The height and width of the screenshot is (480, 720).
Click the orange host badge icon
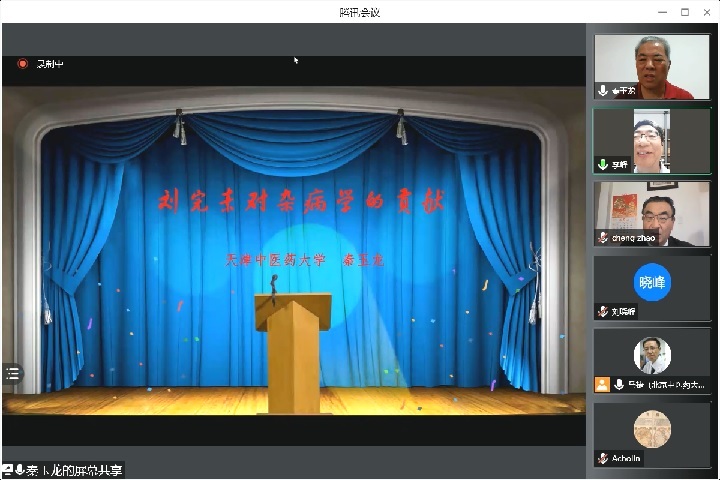tap(602, 384)
